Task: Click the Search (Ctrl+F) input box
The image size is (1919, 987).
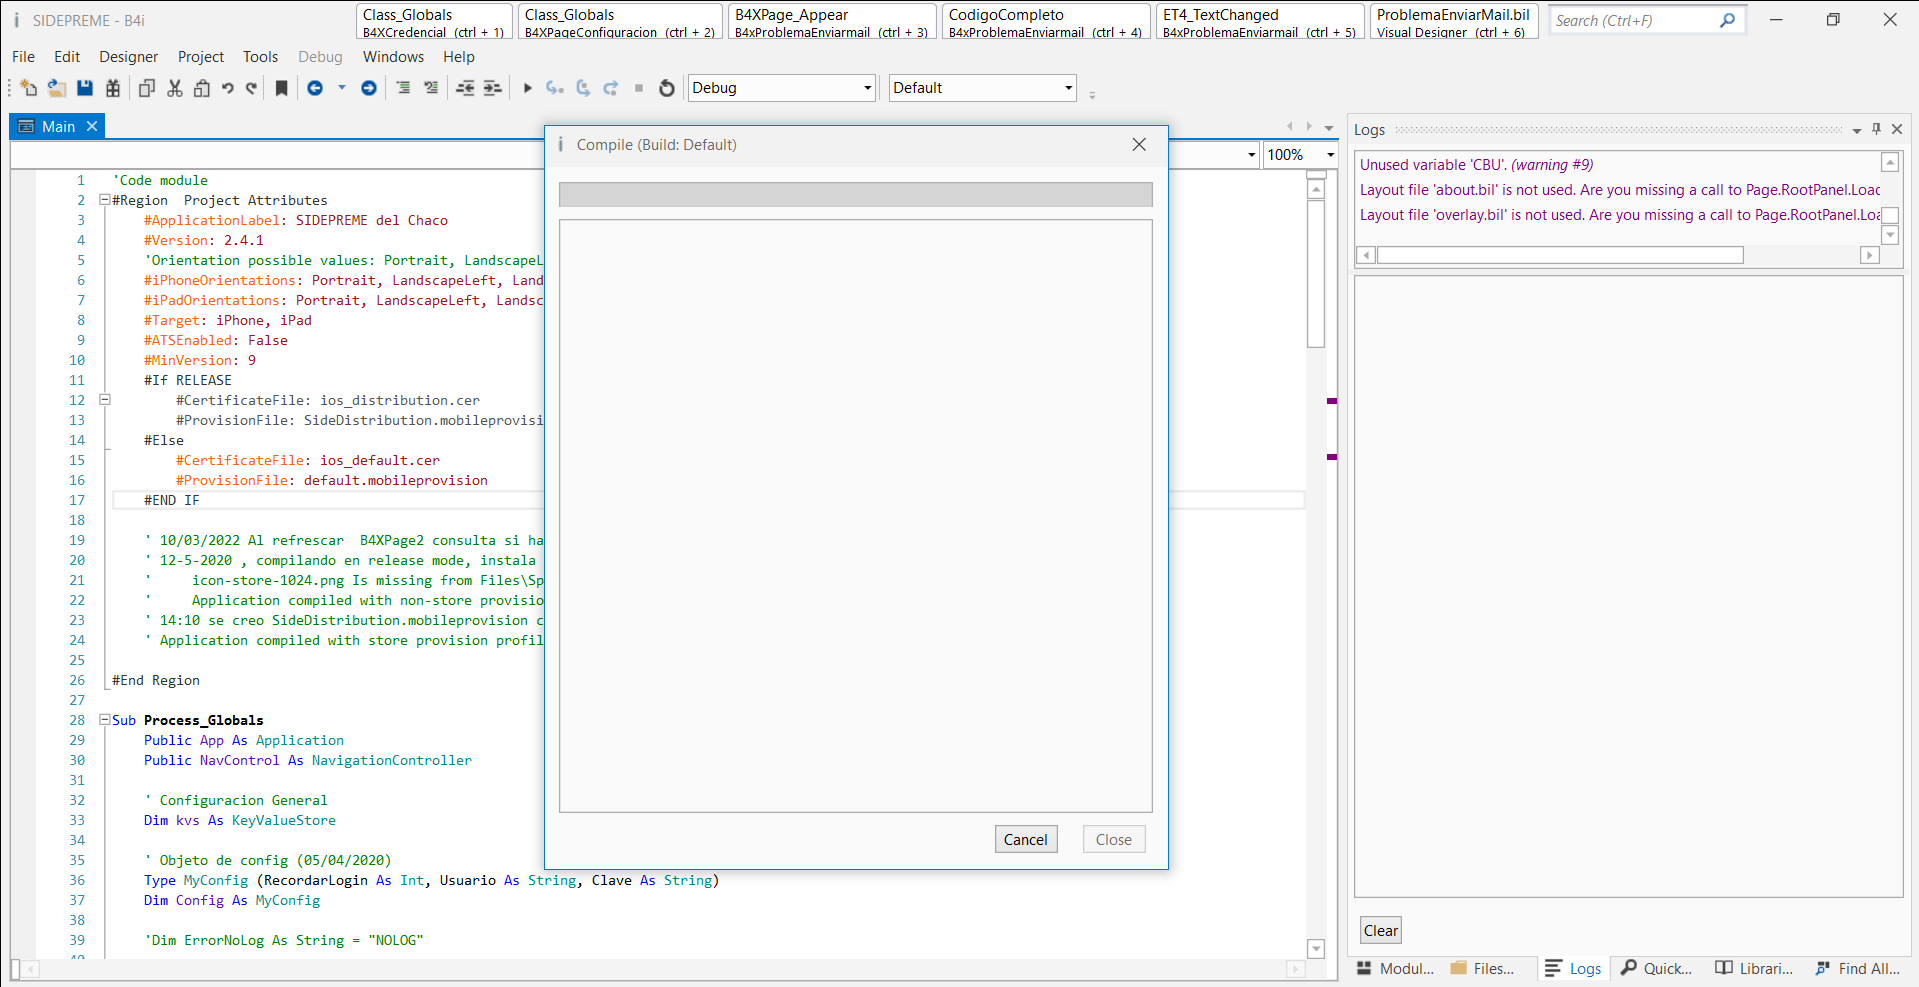Action: click(x=1632, y=20)
